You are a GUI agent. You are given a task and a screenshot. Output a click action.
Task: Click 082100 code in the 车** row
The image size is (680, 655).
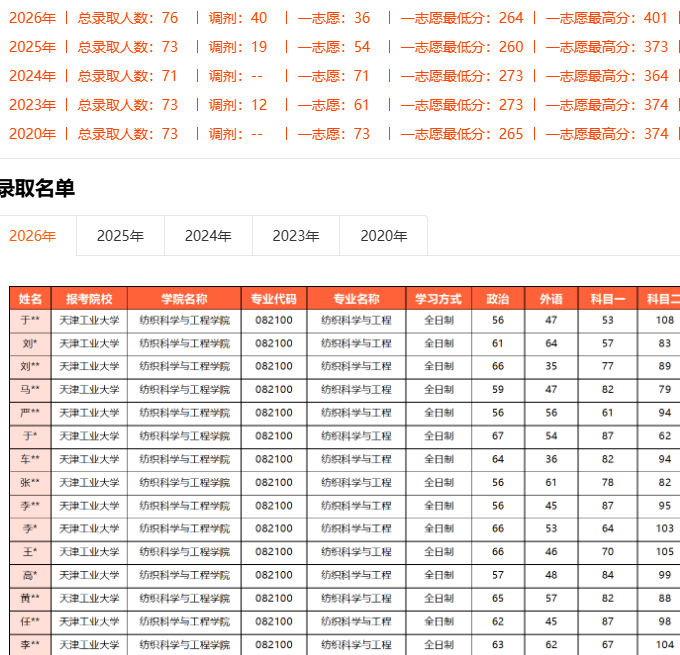point(274,459)
